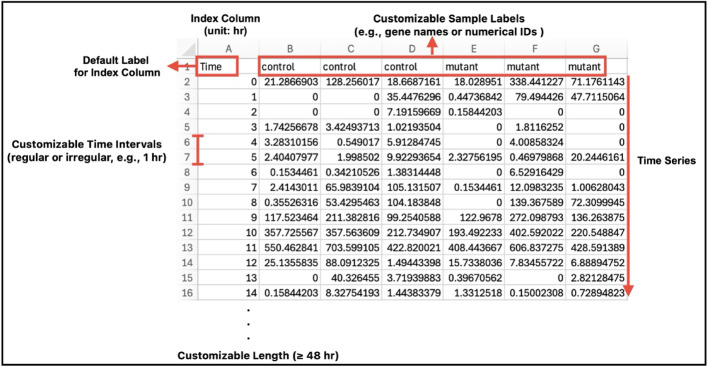Select cell with value 117.523464
The image size is (708, 367).
(x=289, y=217)
